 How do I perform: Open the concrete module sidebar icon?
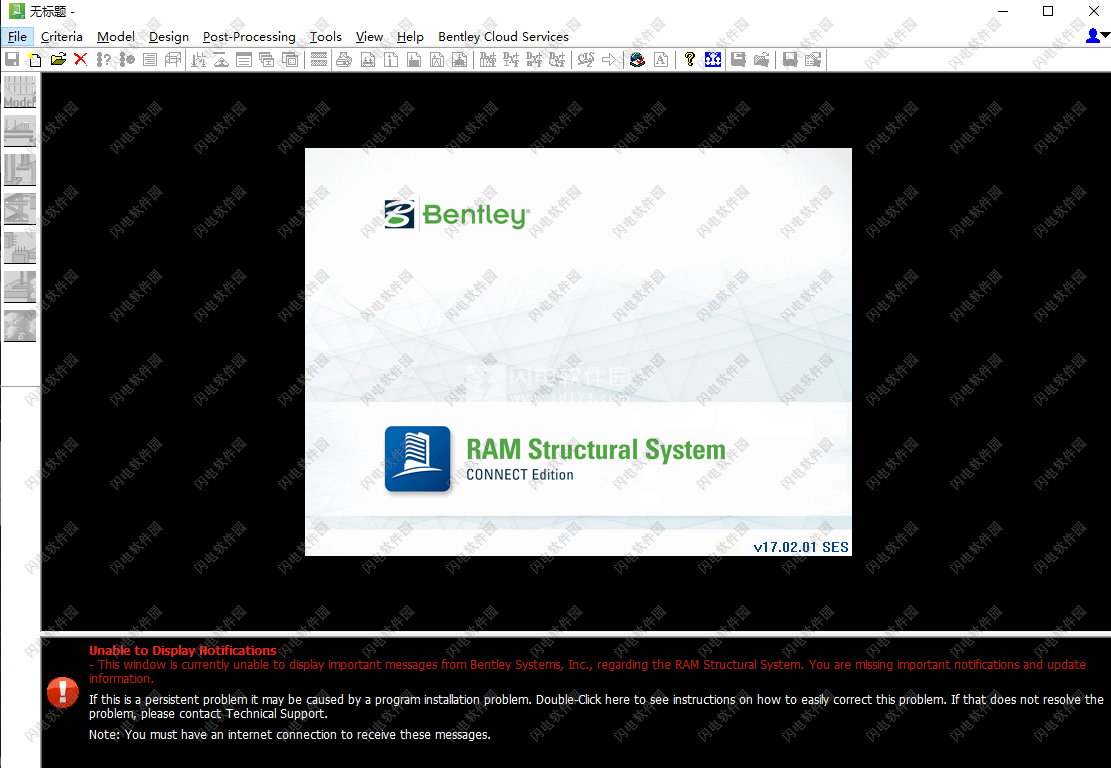click(x=20, y=248)
